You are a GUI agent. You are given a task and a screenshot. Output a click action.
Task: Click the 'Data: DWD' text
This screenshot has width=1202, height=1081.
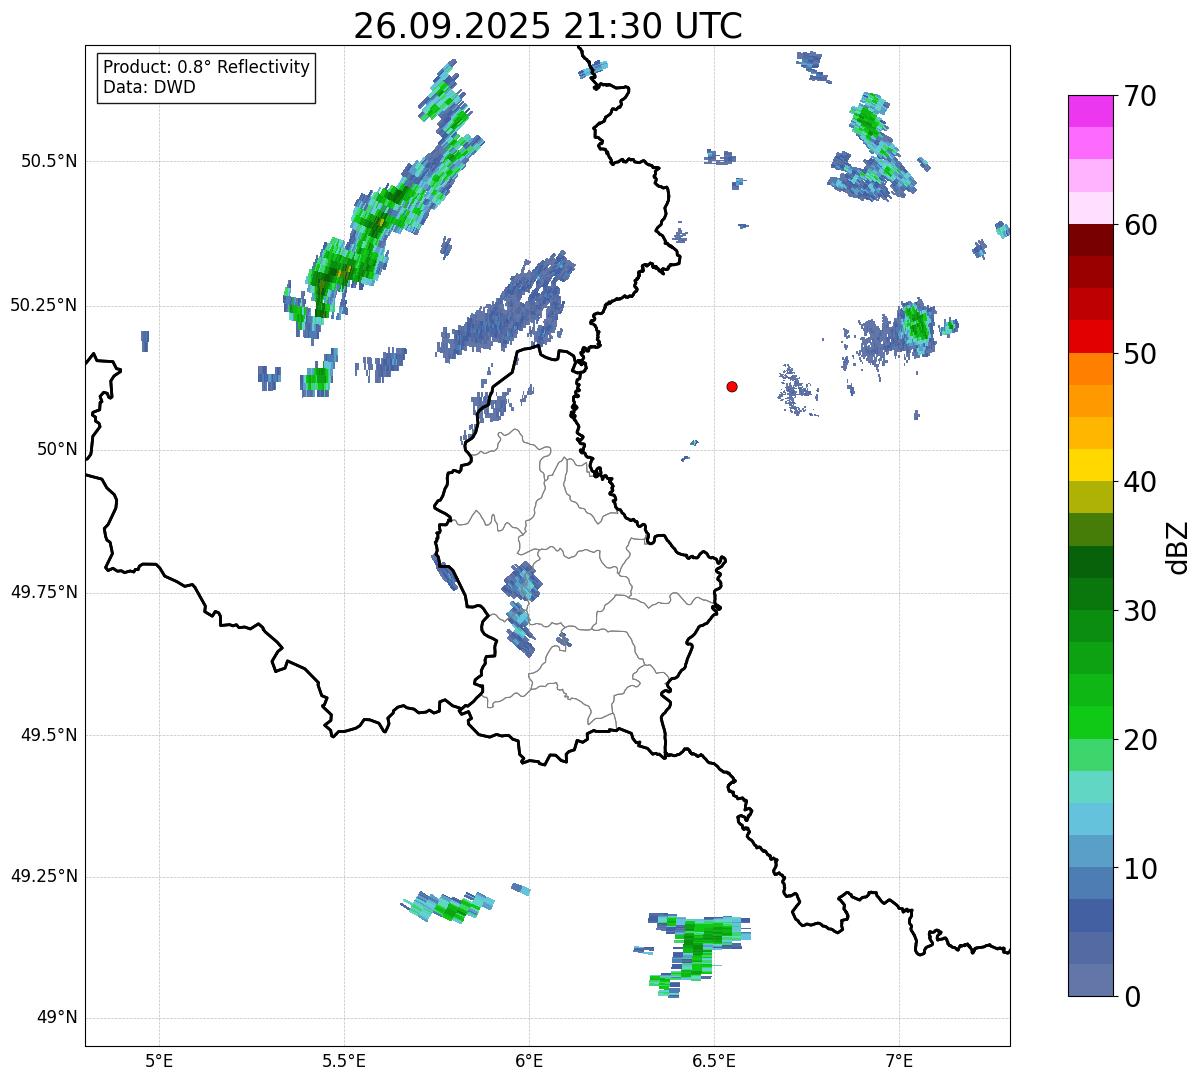149,87
